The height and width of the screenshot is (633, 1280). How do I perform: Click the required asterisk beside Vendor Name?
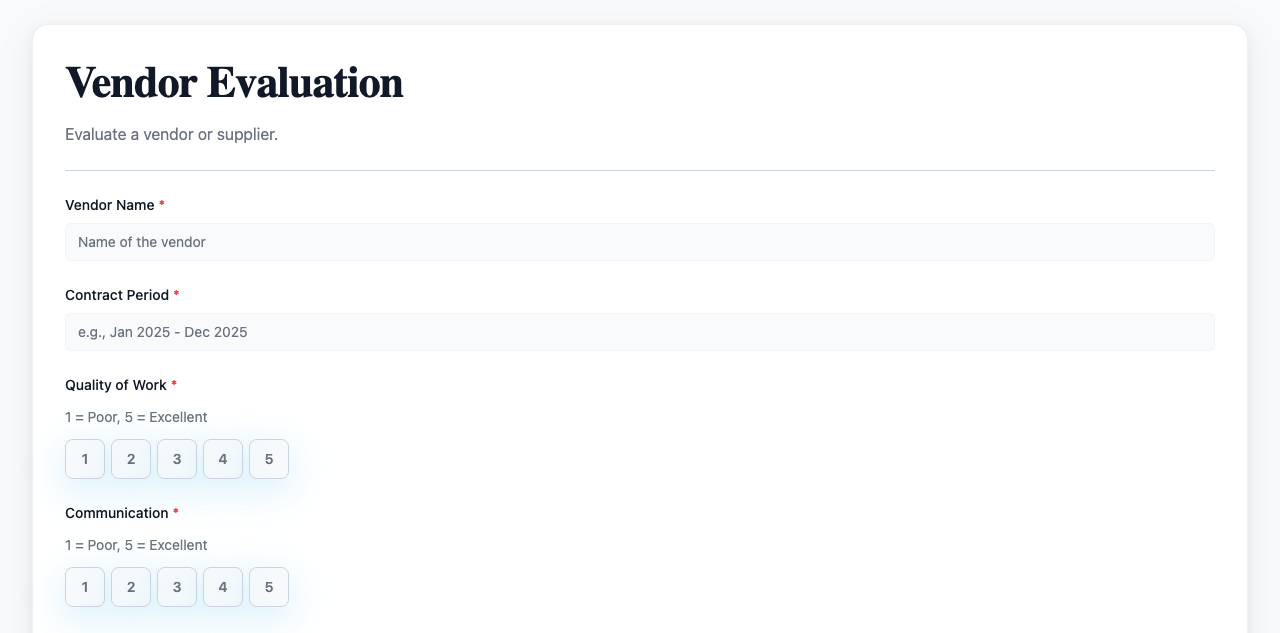pyautogui.click(x=162, y=205)
